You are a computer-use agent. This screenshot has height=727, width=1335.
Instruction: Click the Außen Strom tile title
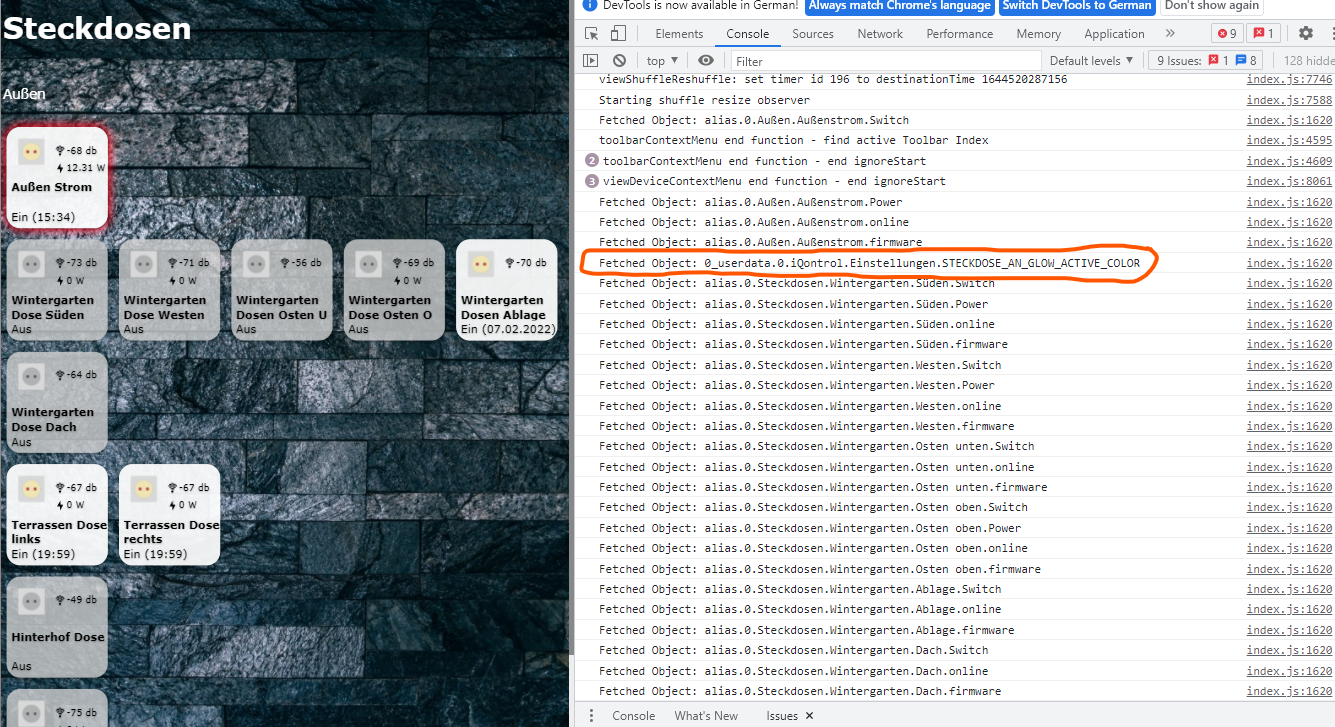coord(51,187)
